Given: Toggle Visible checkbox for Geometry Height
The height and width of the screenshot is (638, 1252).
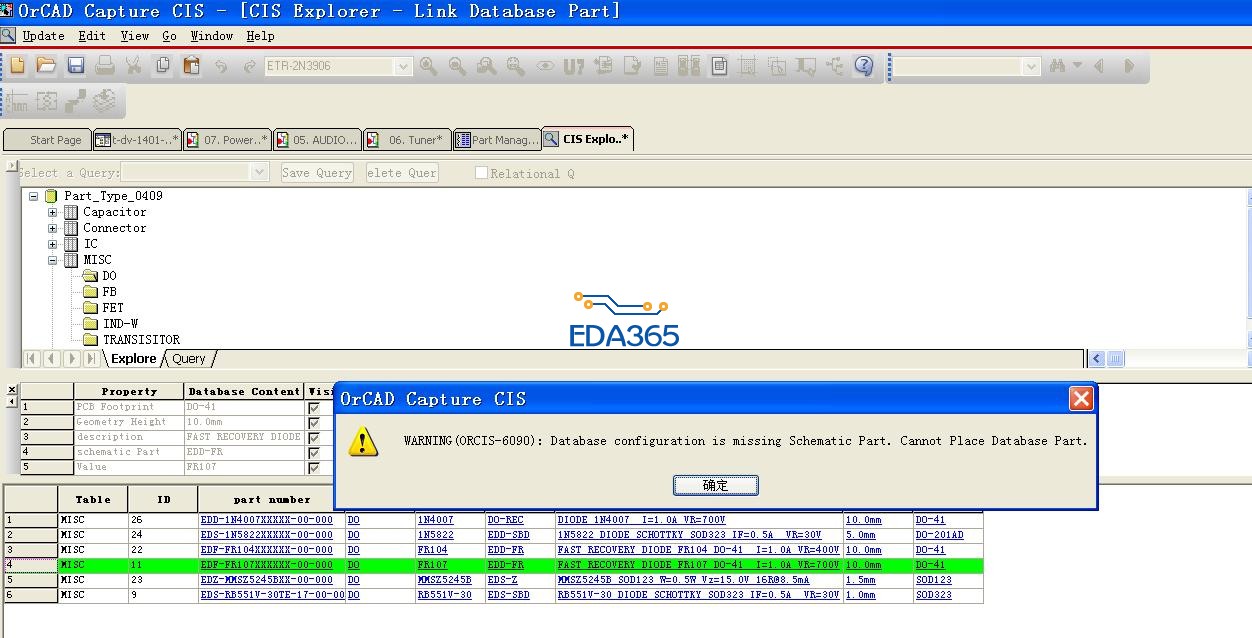Looking at the screenshot, I should click(x=314, y=423).
